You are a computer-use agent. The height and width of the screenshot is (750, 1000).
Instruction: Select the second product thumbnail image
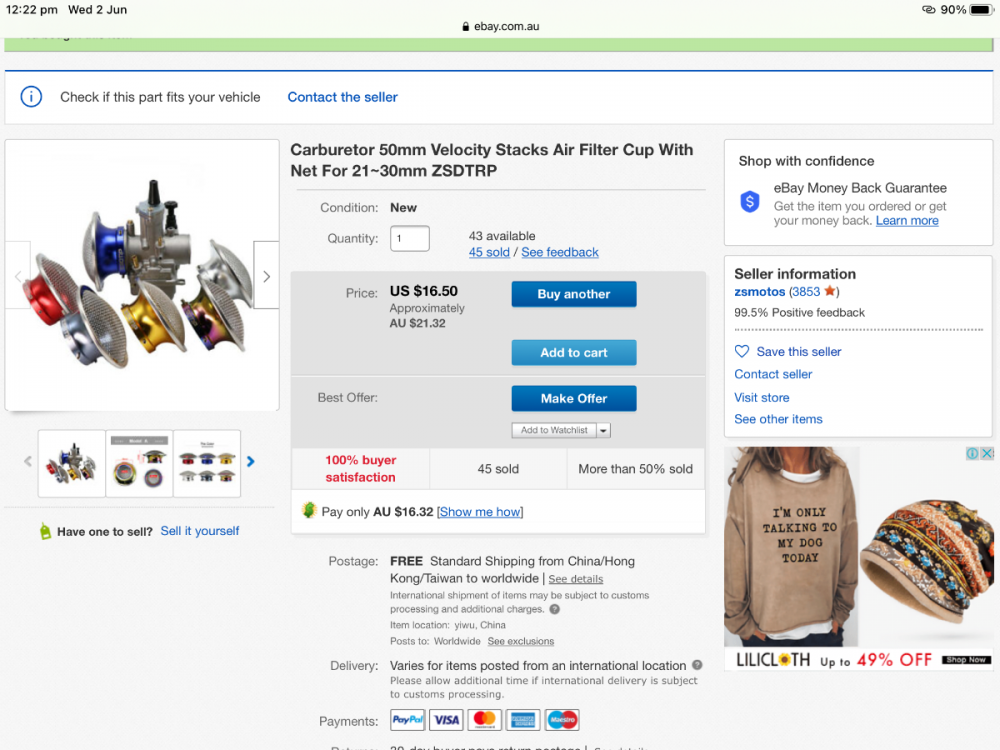tap(140, 463)
